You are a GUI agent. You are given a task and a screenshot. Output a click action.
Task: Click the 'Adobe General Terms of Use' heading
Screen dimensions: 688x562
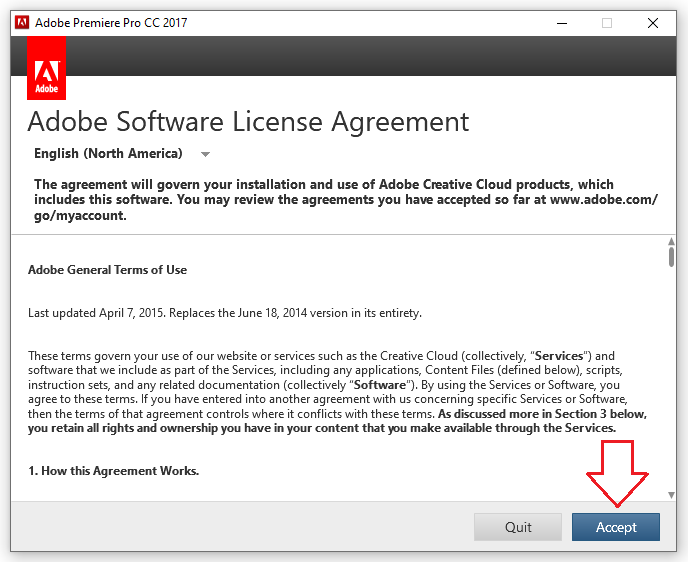tap(108, 269)
